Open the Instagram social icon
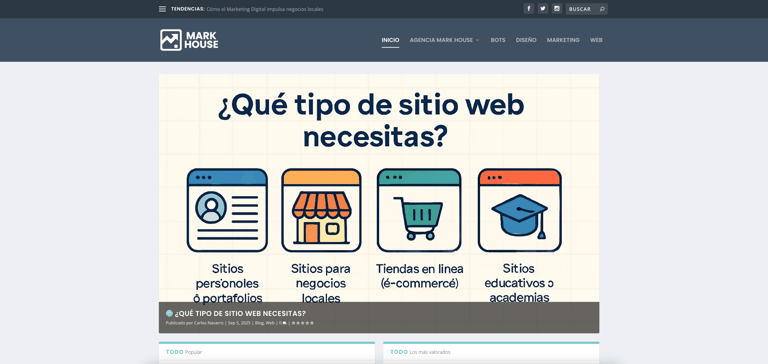The height and width of the screenshot is (364, 768). tap(557, 9)
